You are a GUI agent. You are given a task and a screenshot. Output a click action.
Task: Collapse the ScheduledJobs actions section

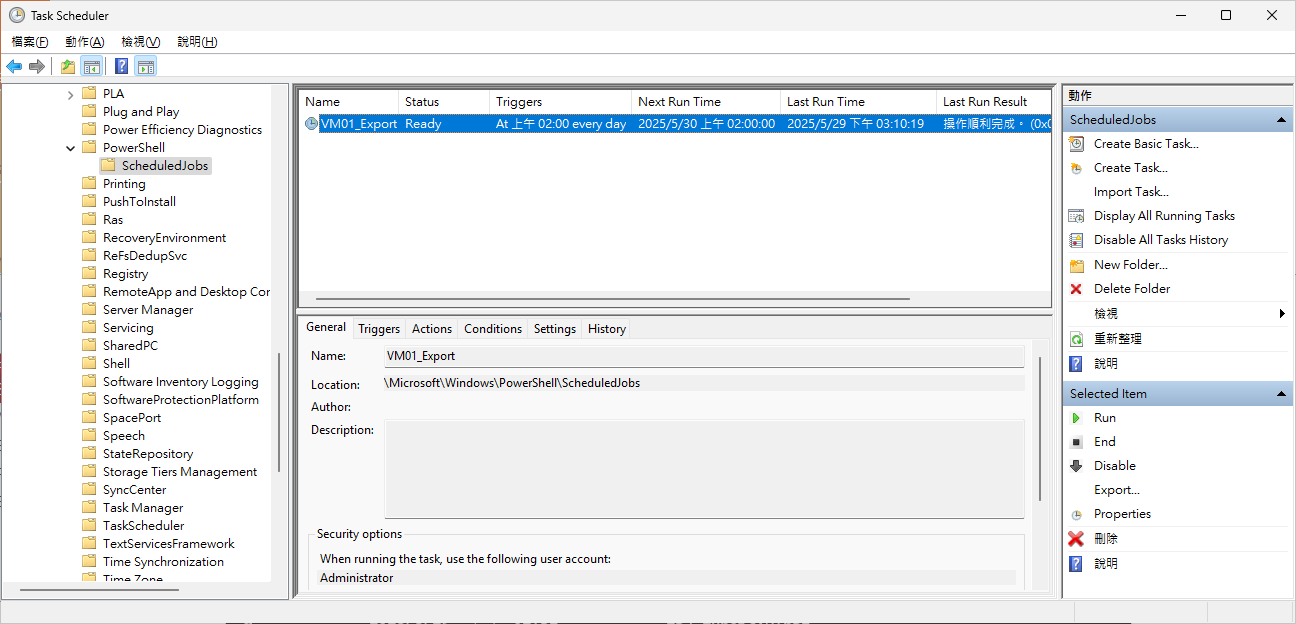(x=1279, y=120)
